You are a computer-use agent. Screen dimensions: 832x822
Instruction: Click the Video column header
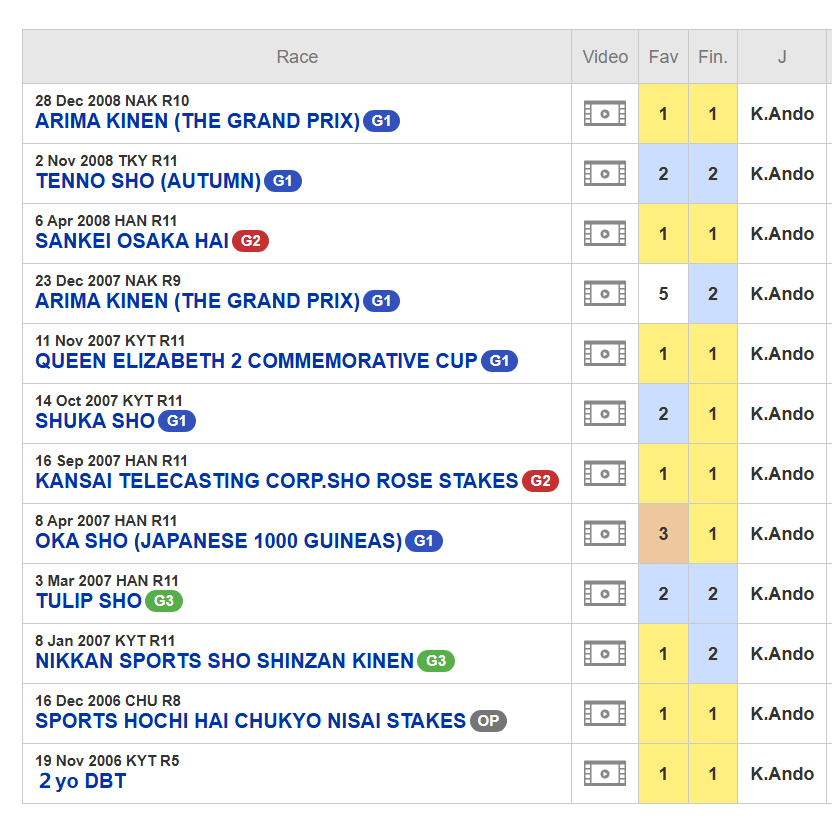point(605,57)
